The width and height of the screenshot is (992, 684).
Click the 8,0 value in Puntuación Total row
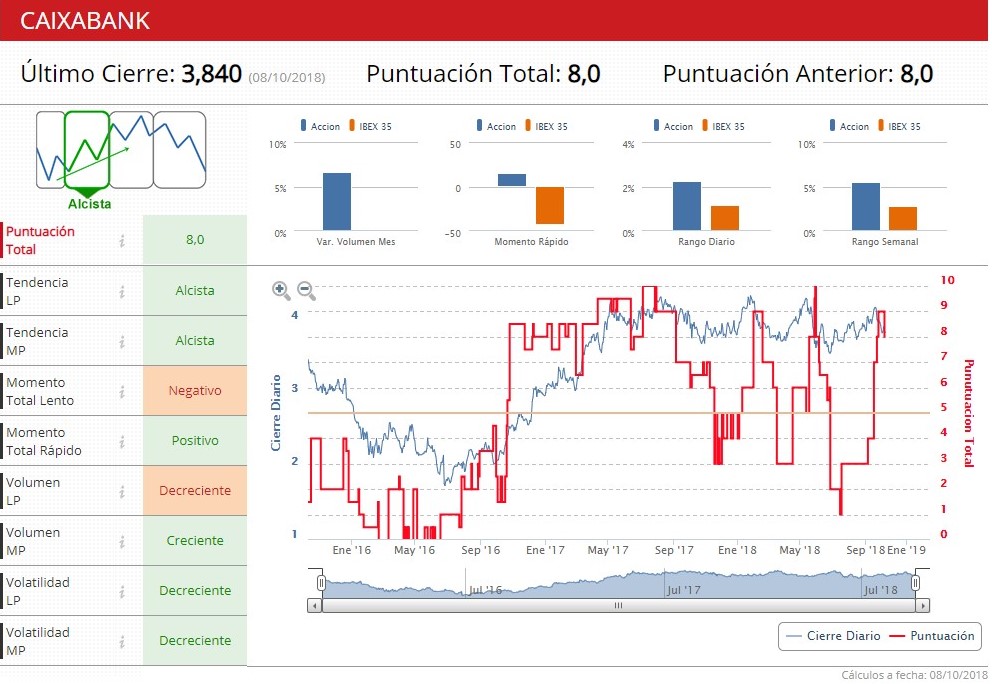click(195, 239)
